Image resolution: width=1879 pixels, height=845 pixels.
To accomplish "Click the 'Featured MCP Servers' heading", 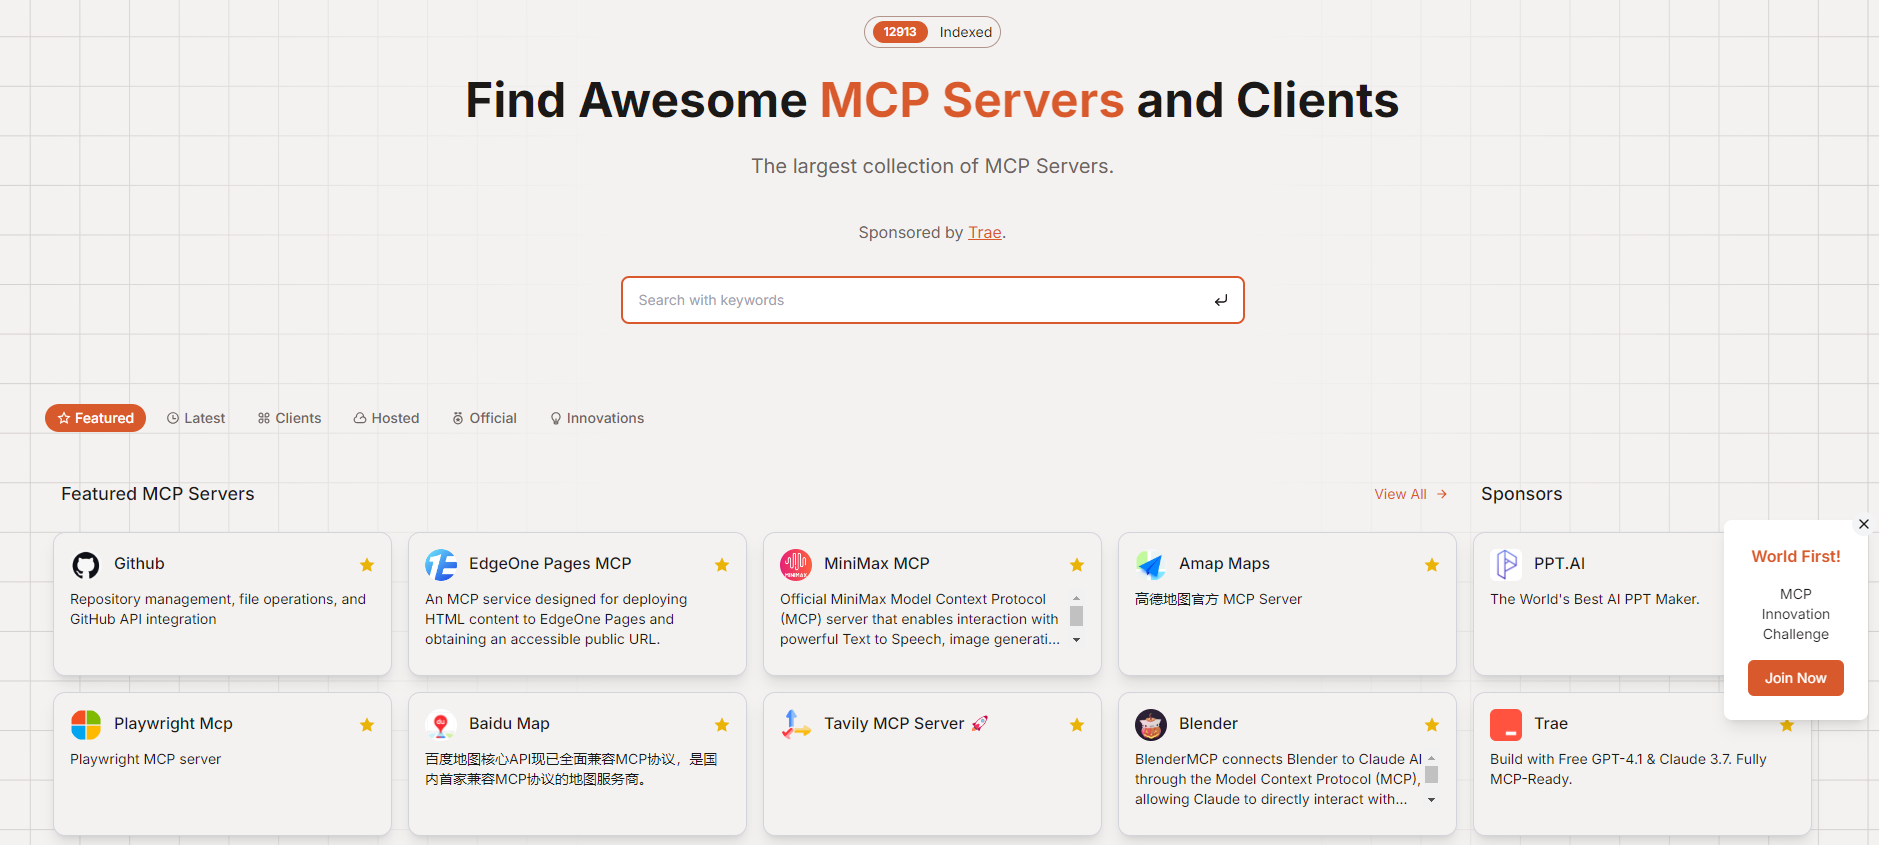I will click(158, 494).
